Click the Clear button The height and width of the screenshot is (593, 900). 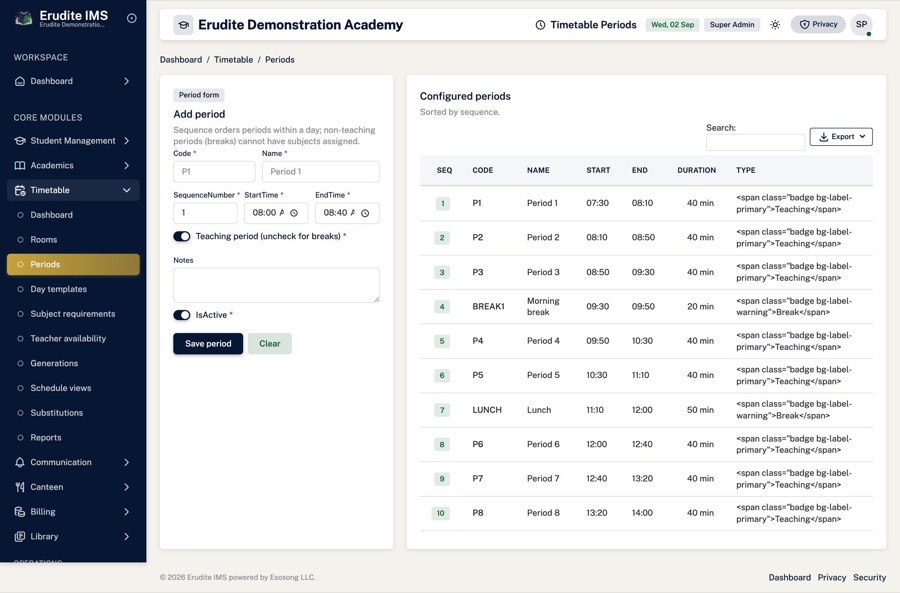(x=270, y=344)
